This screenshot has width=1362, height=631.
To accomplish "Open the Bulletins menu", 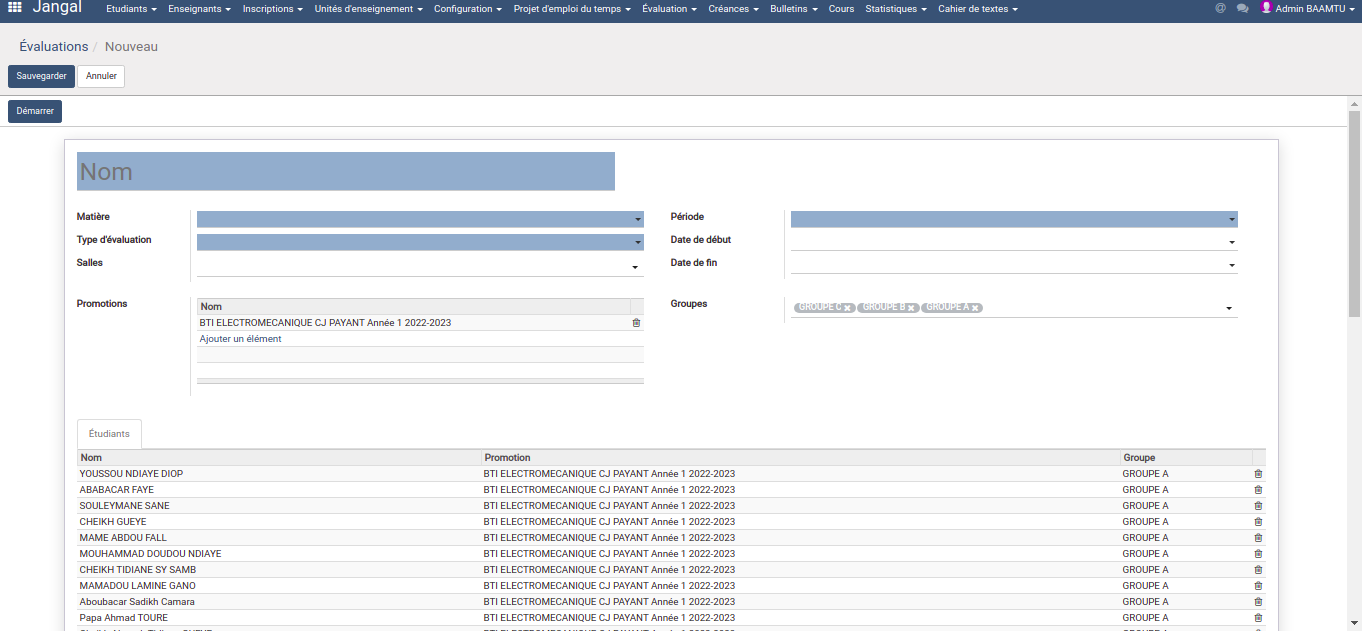I will pos(793,9).
